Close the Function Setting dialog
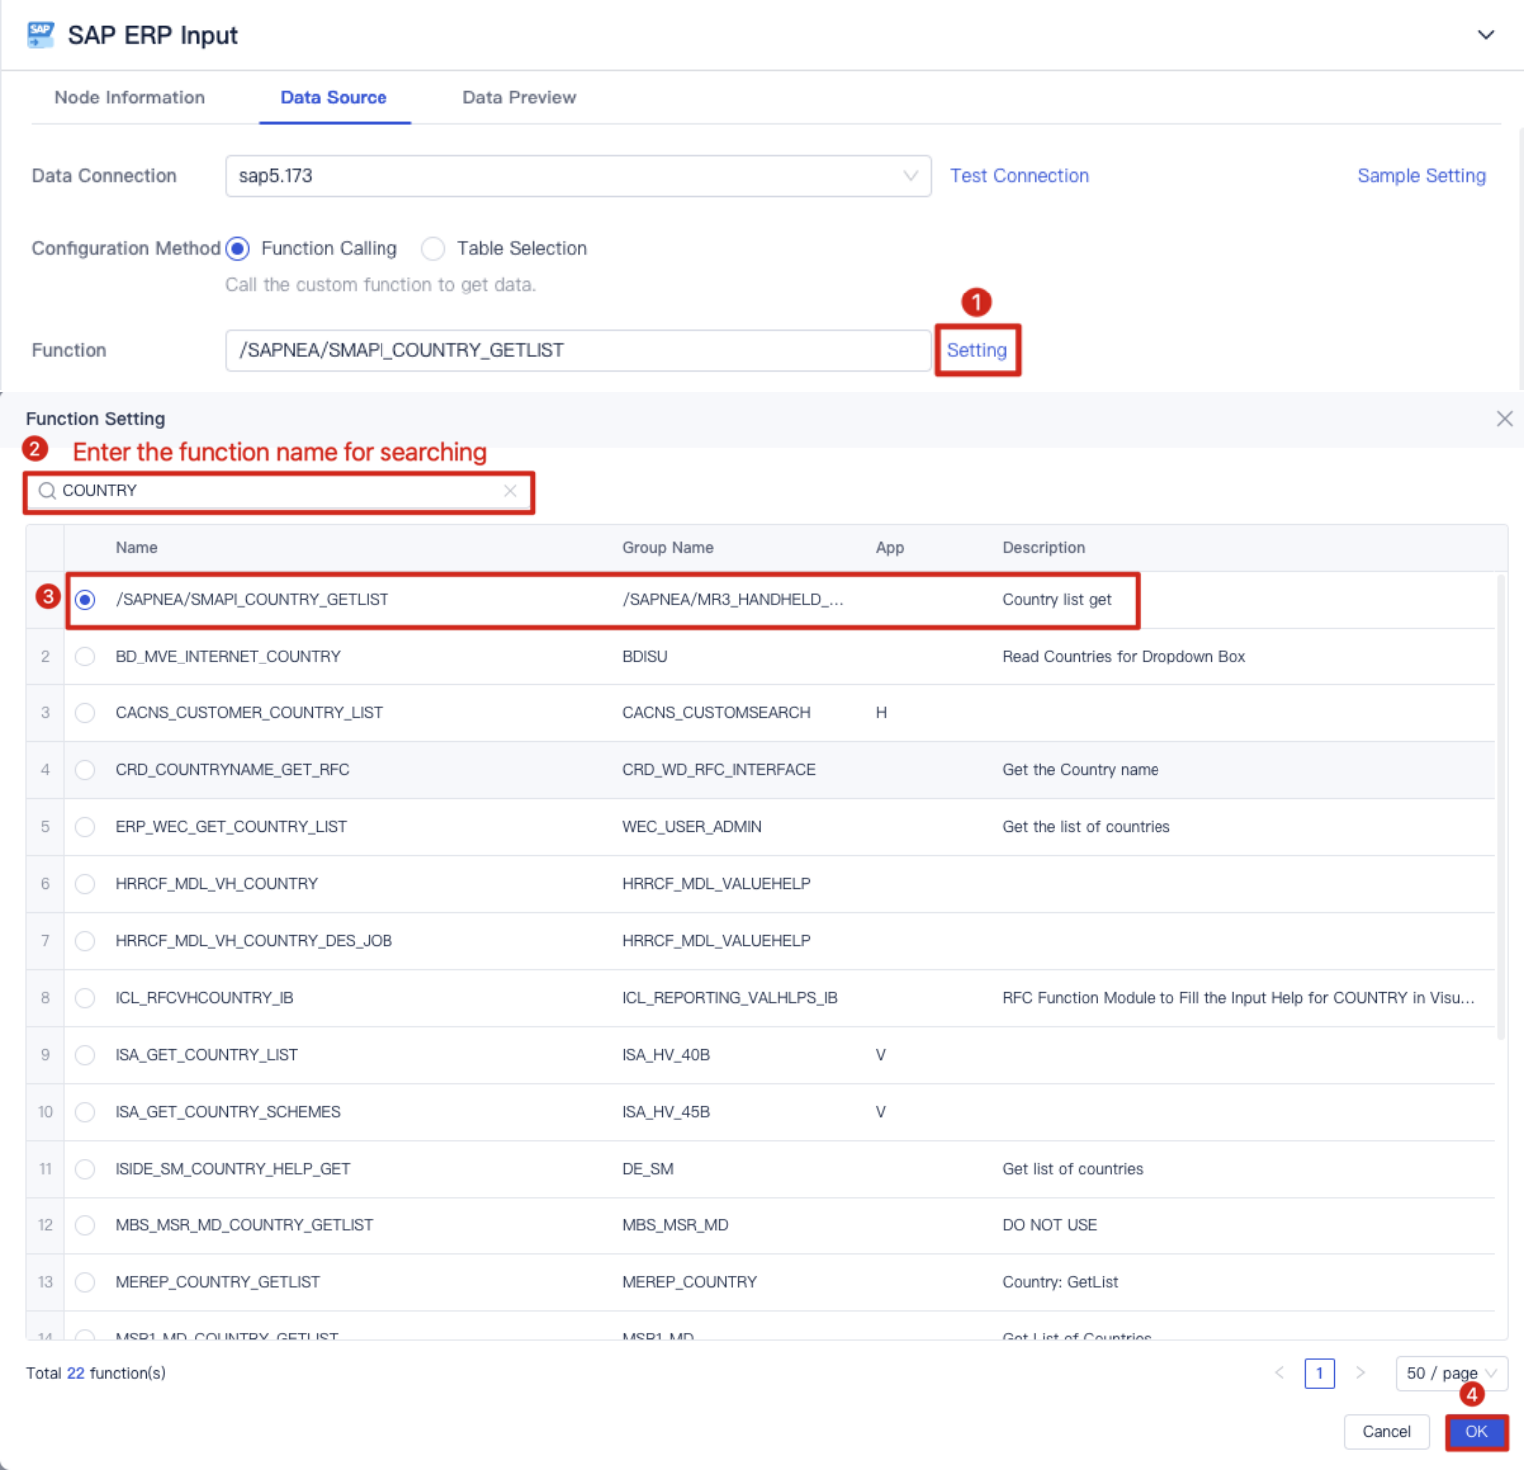The height and width of the screenshot is (1472, 1526). click(1505, 420)
